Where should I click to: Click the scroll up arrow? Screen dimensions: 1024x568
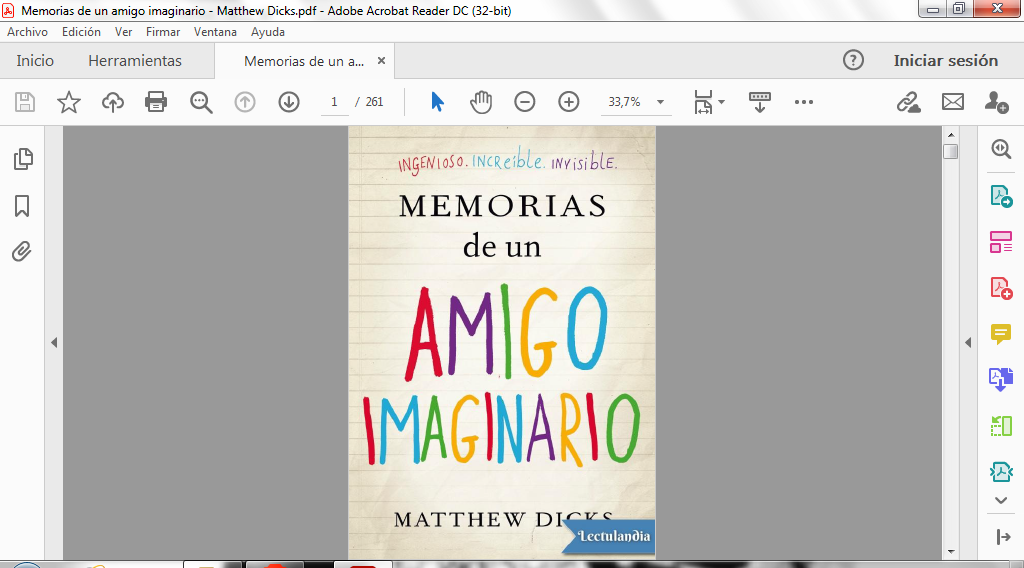pos(951,135)
